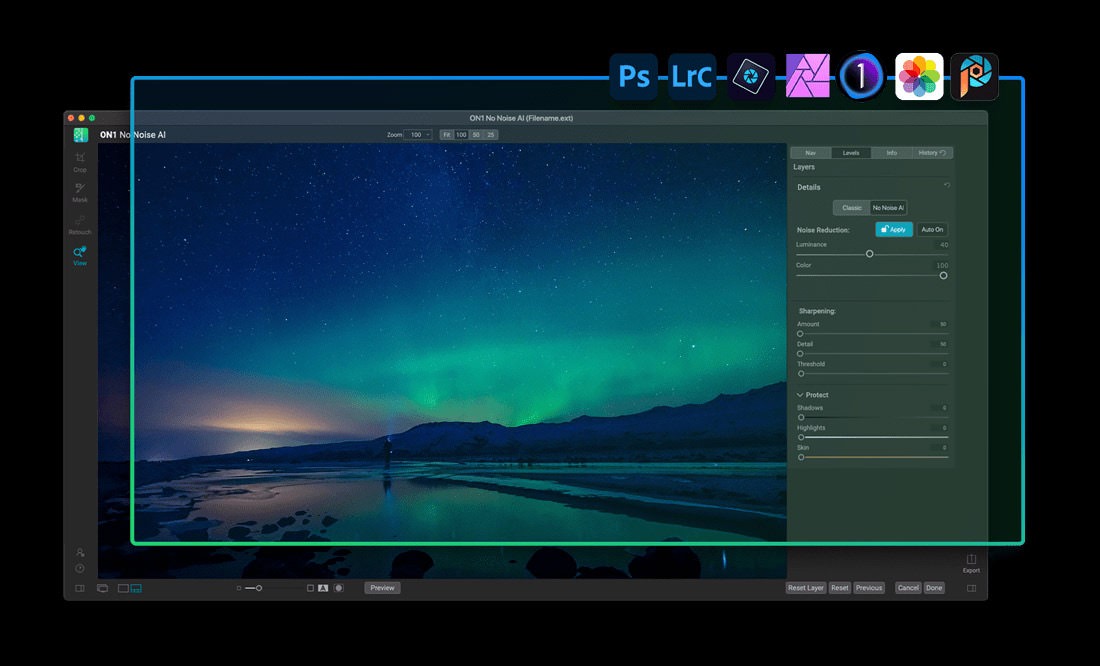Click the Affinity Photo icon
Screen dimensions: 1100x666
807,76
